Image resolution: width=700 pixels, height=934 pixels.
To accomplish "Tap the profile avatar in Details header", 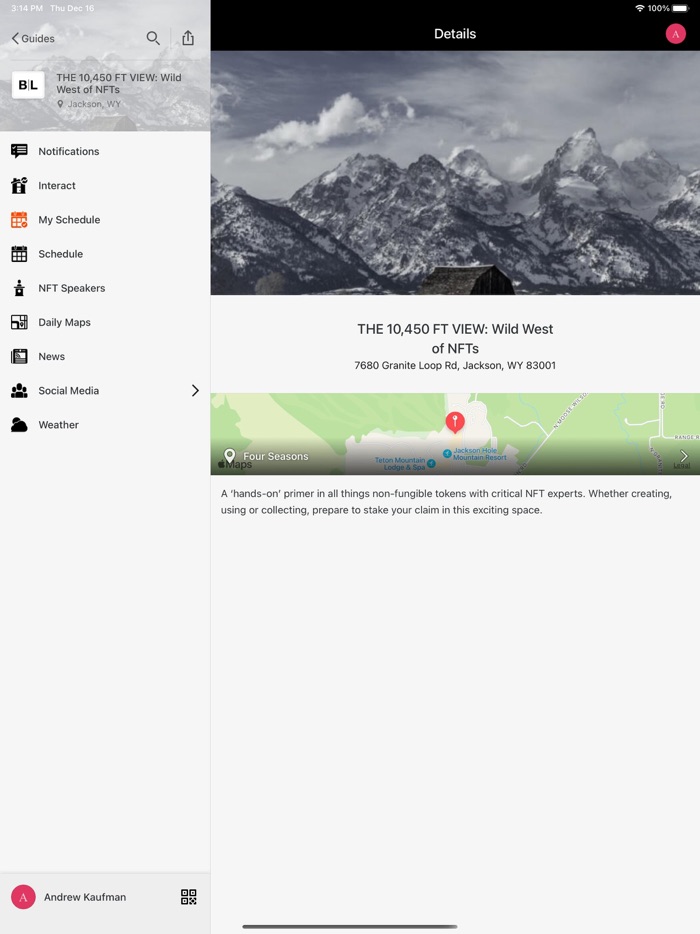I will coord(676,34).
